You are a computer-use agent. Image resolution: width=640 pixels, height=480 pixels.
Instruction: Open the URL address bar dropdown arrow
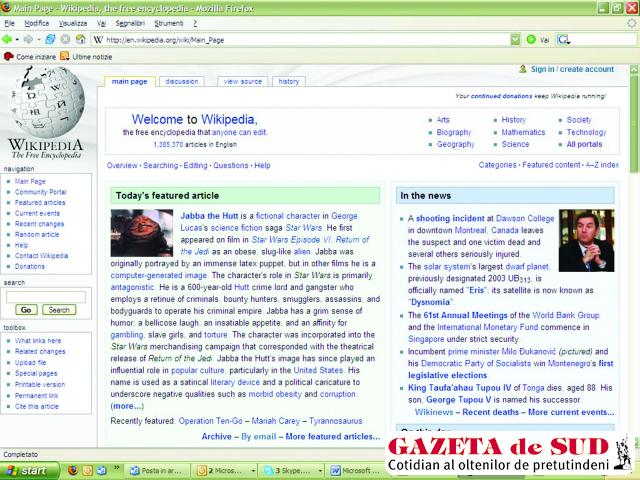pyautogui.click(x=514, y=39)
